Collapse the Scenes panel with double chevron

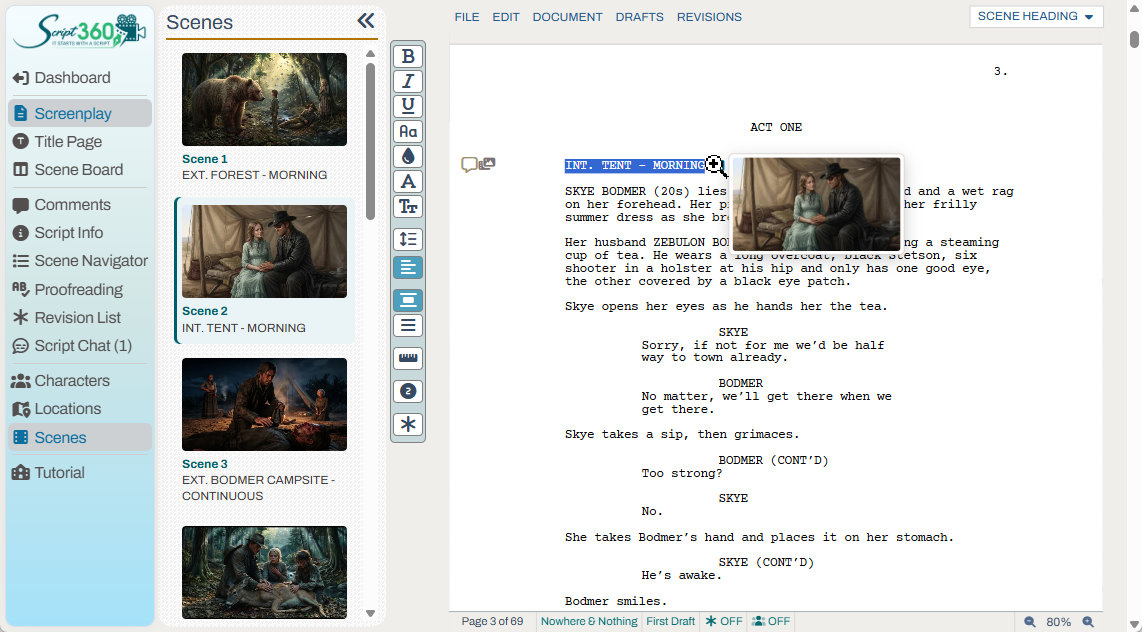(x=366, y=21)
